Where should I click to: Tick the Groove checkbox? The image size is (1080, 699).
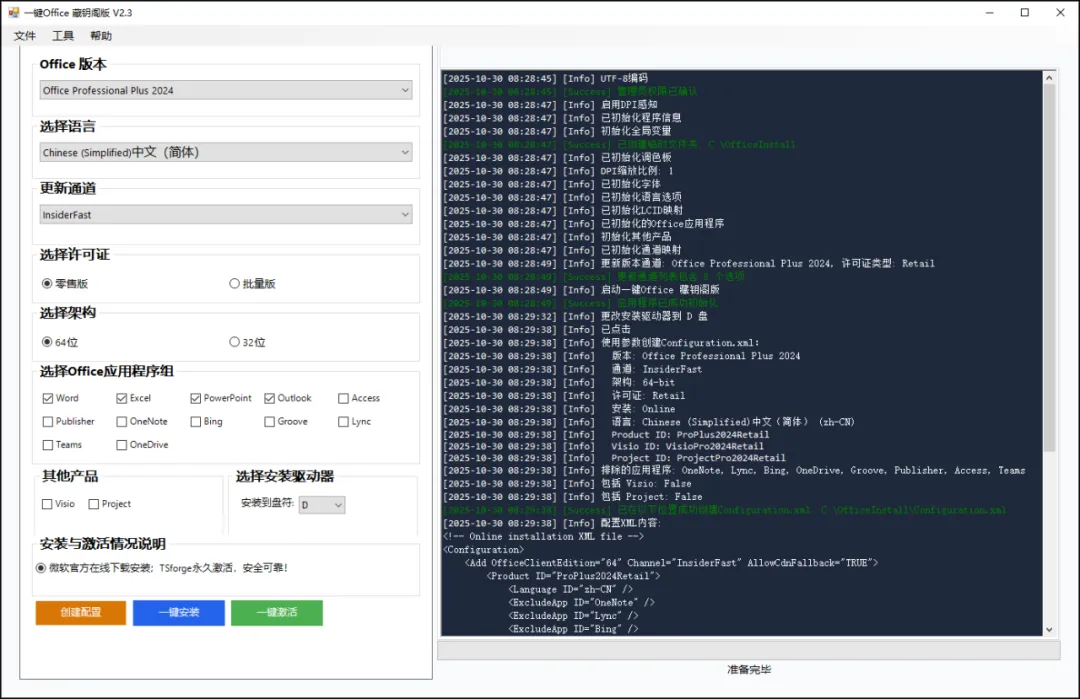[269, 421]
